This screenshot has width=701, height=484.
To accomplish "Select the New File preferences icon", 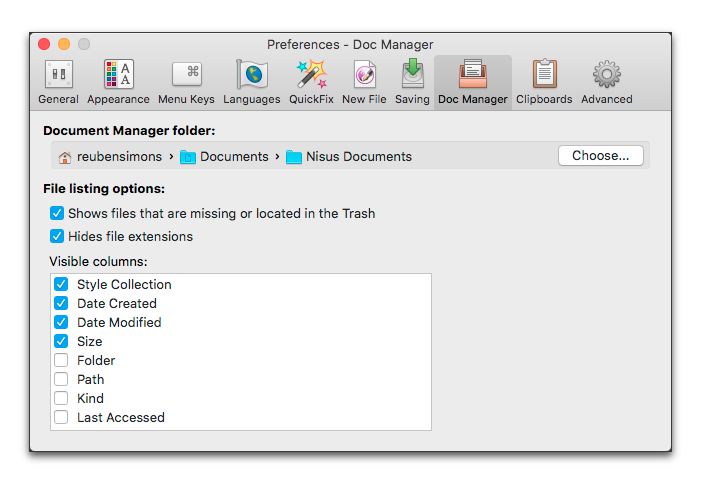I will 364,82.
